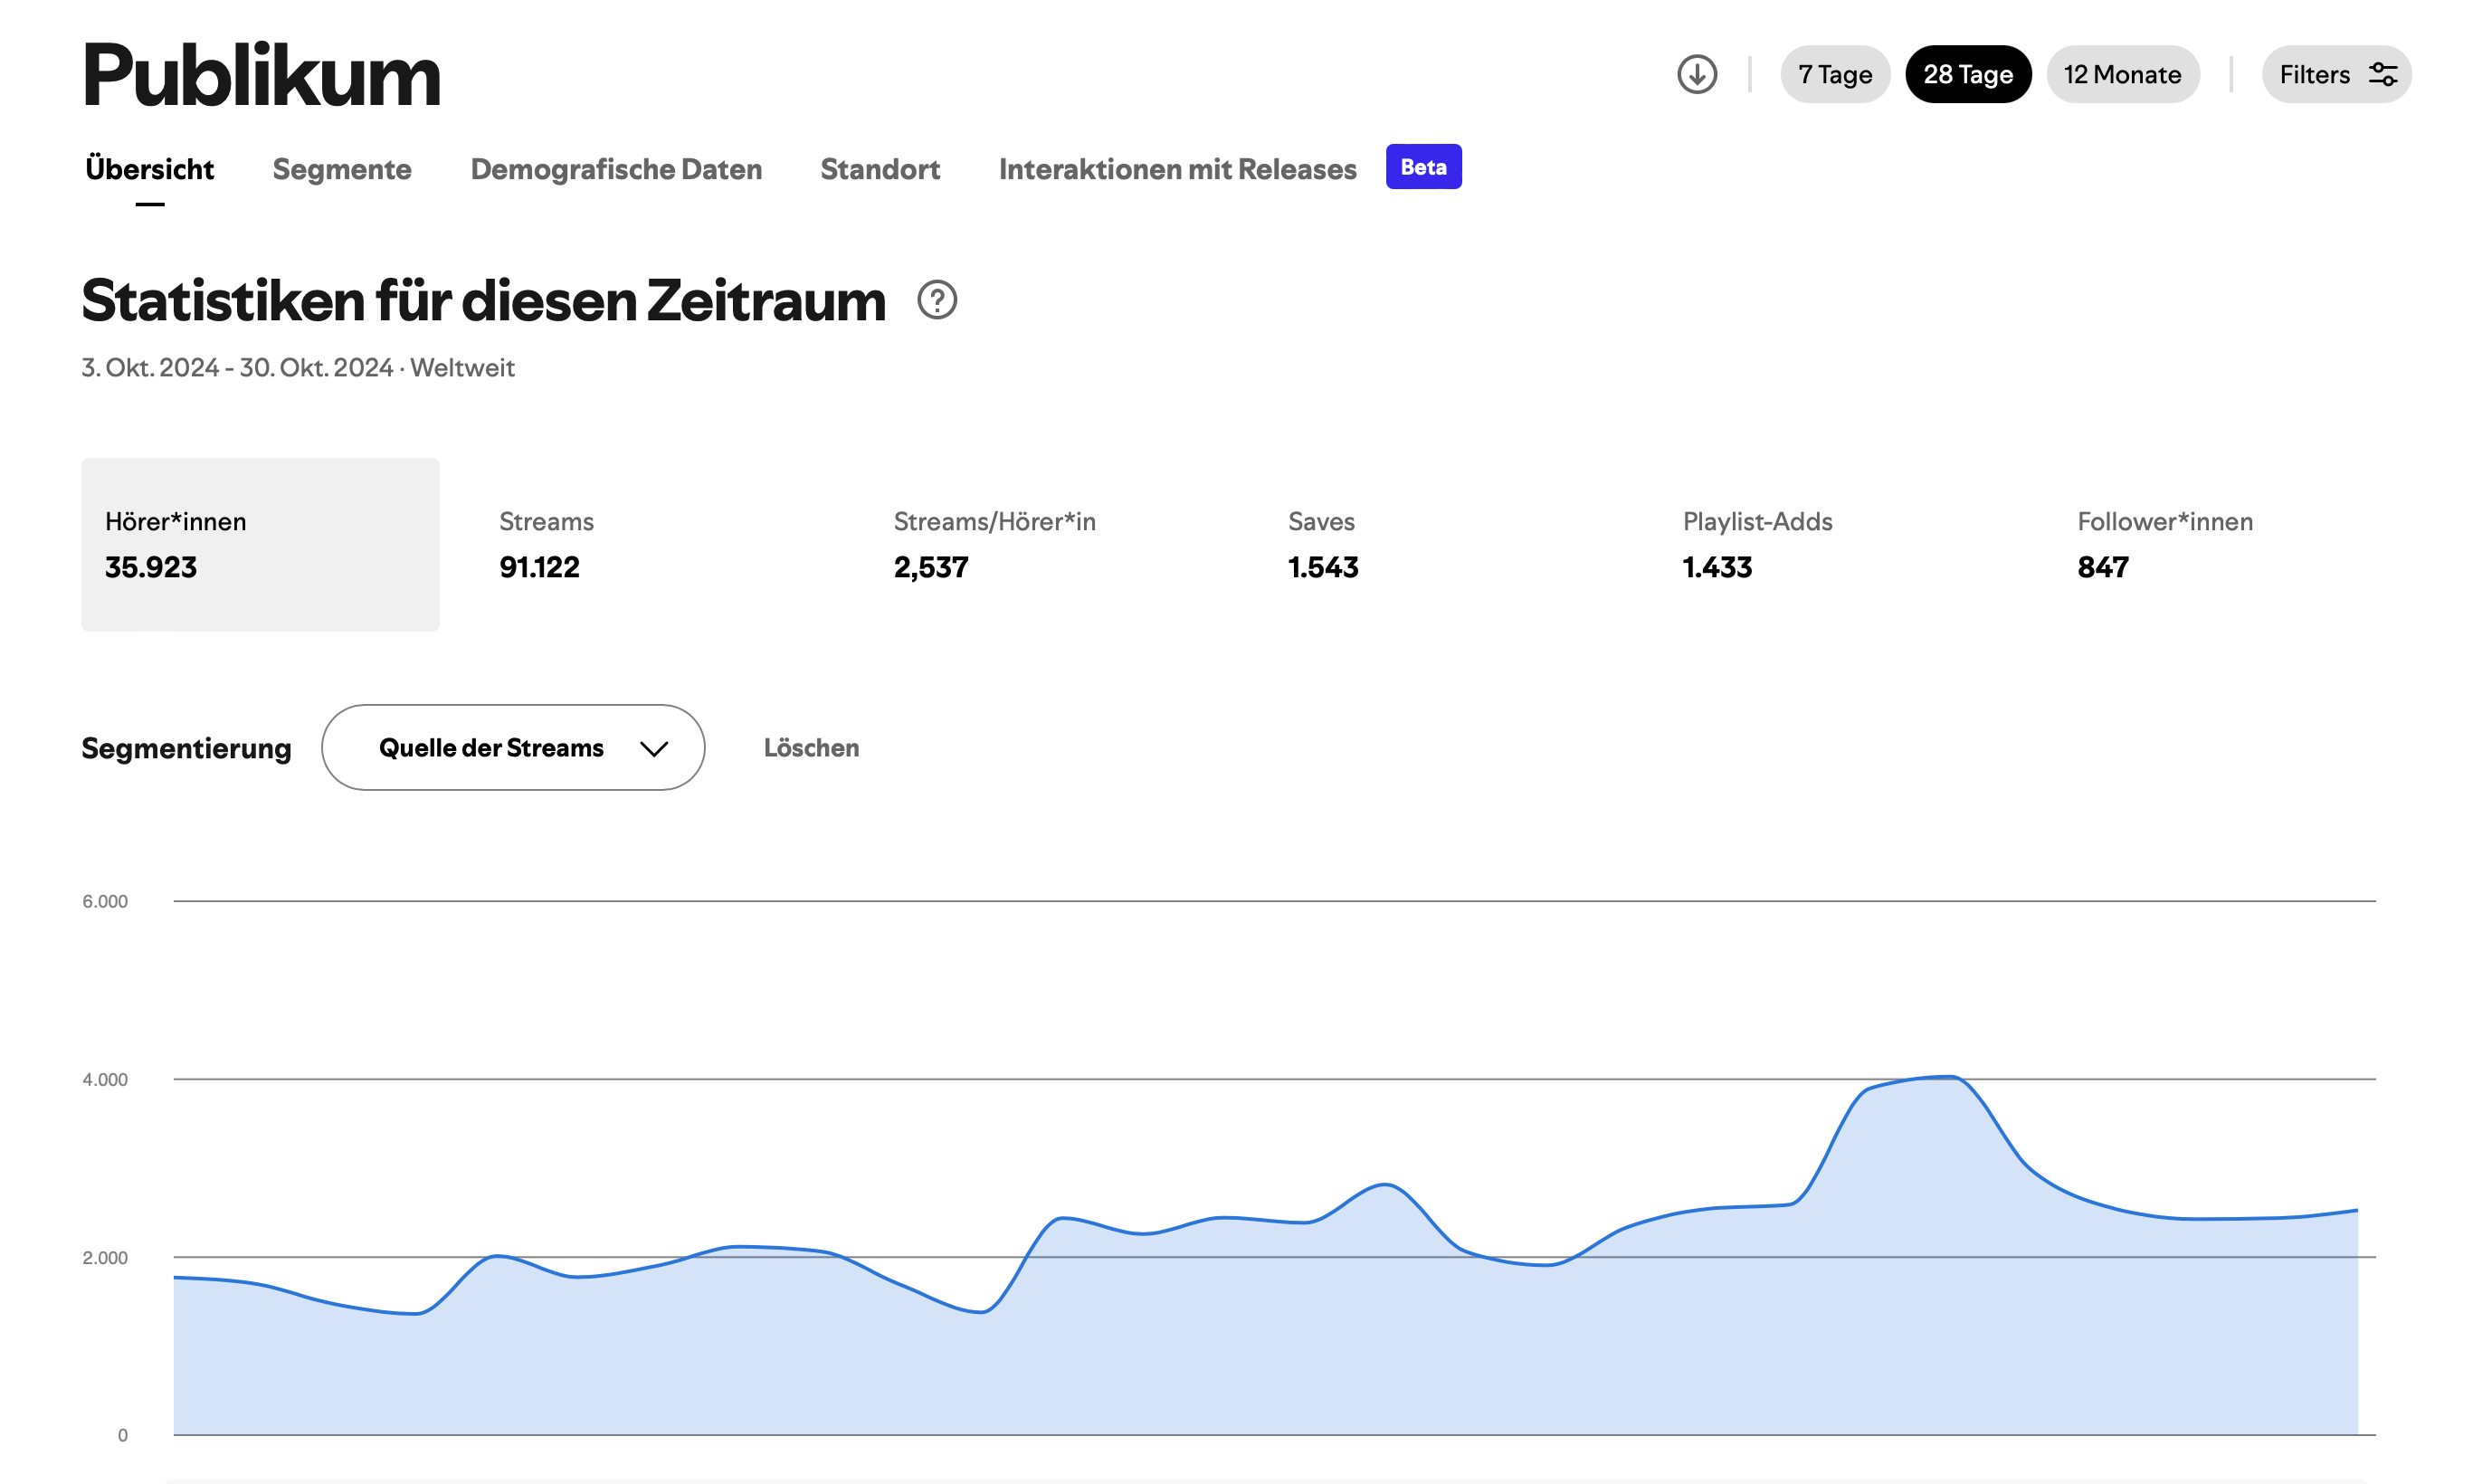Image resolution: width=2492 pixels, height=1484 pixels.
Task: Switch to the Segmente tab
Action: 342,169
